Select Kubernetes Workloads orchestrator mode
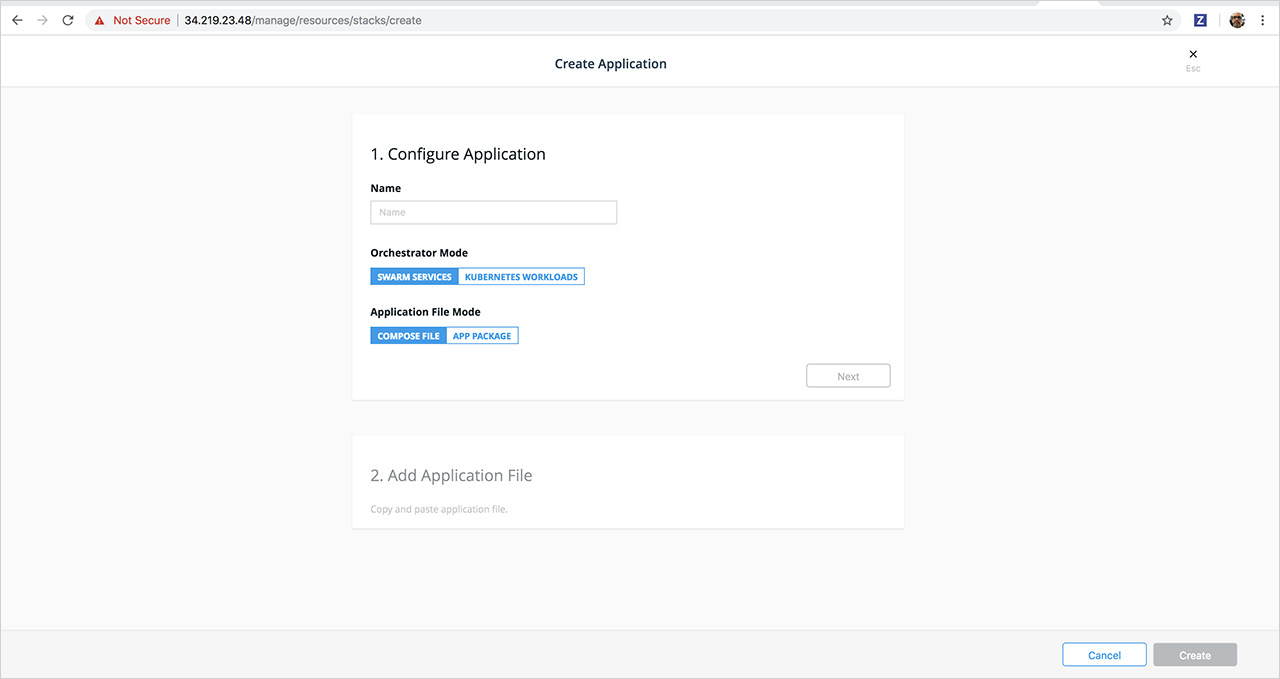Viewport: 1280px width, 679px height. point(521,276)
